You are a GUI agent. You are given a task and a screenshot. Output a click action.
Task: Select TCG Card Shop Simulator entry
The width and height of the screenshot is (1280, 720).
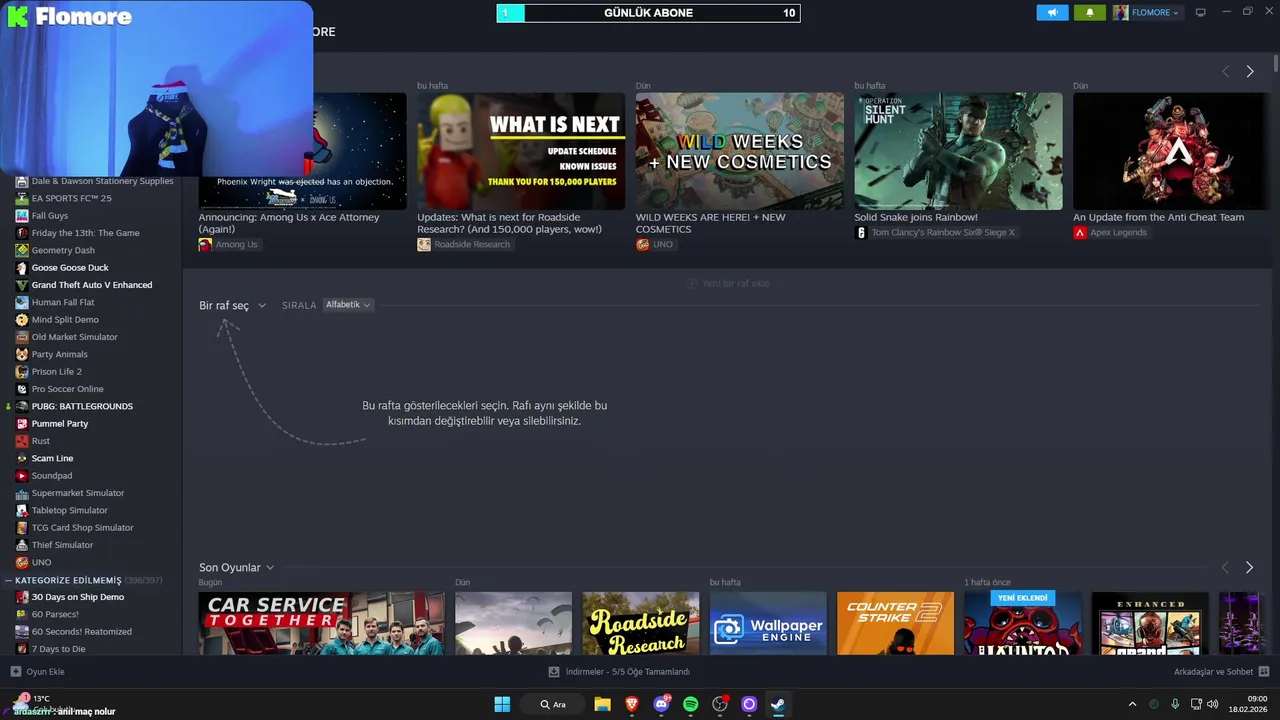(82, 528)
